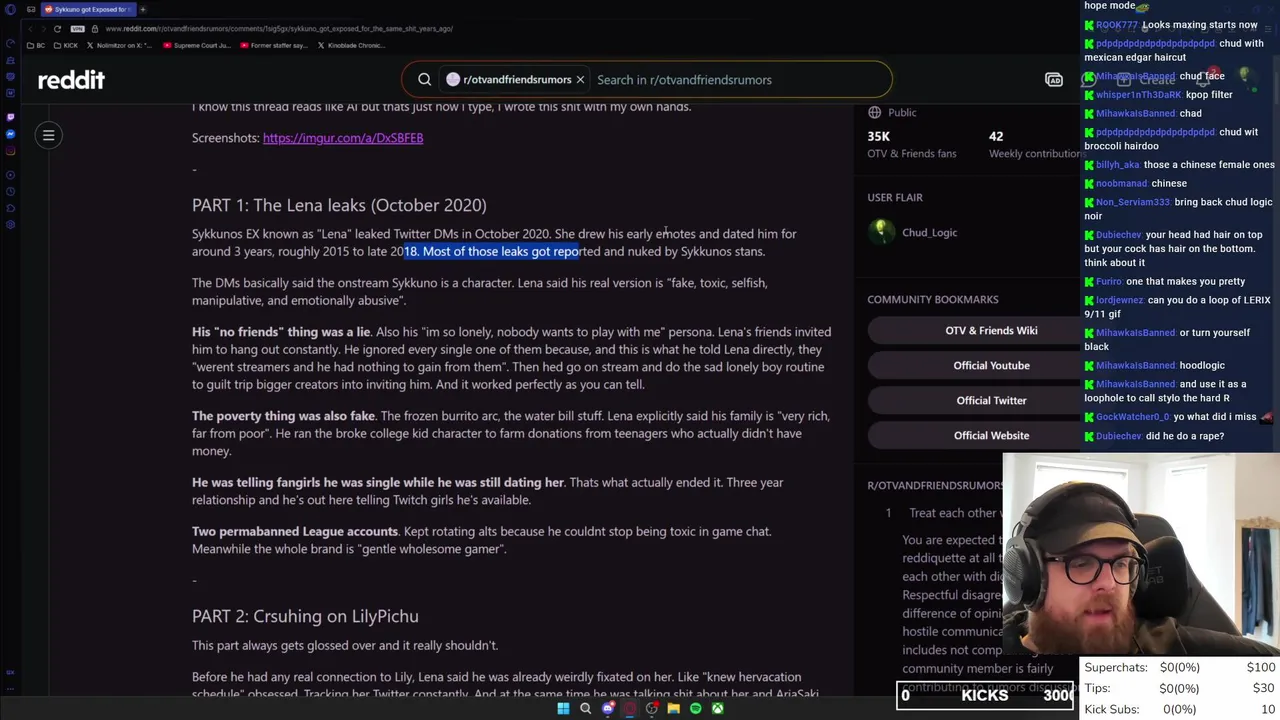Open settings gear in Opera sidebar

(10, 225)
